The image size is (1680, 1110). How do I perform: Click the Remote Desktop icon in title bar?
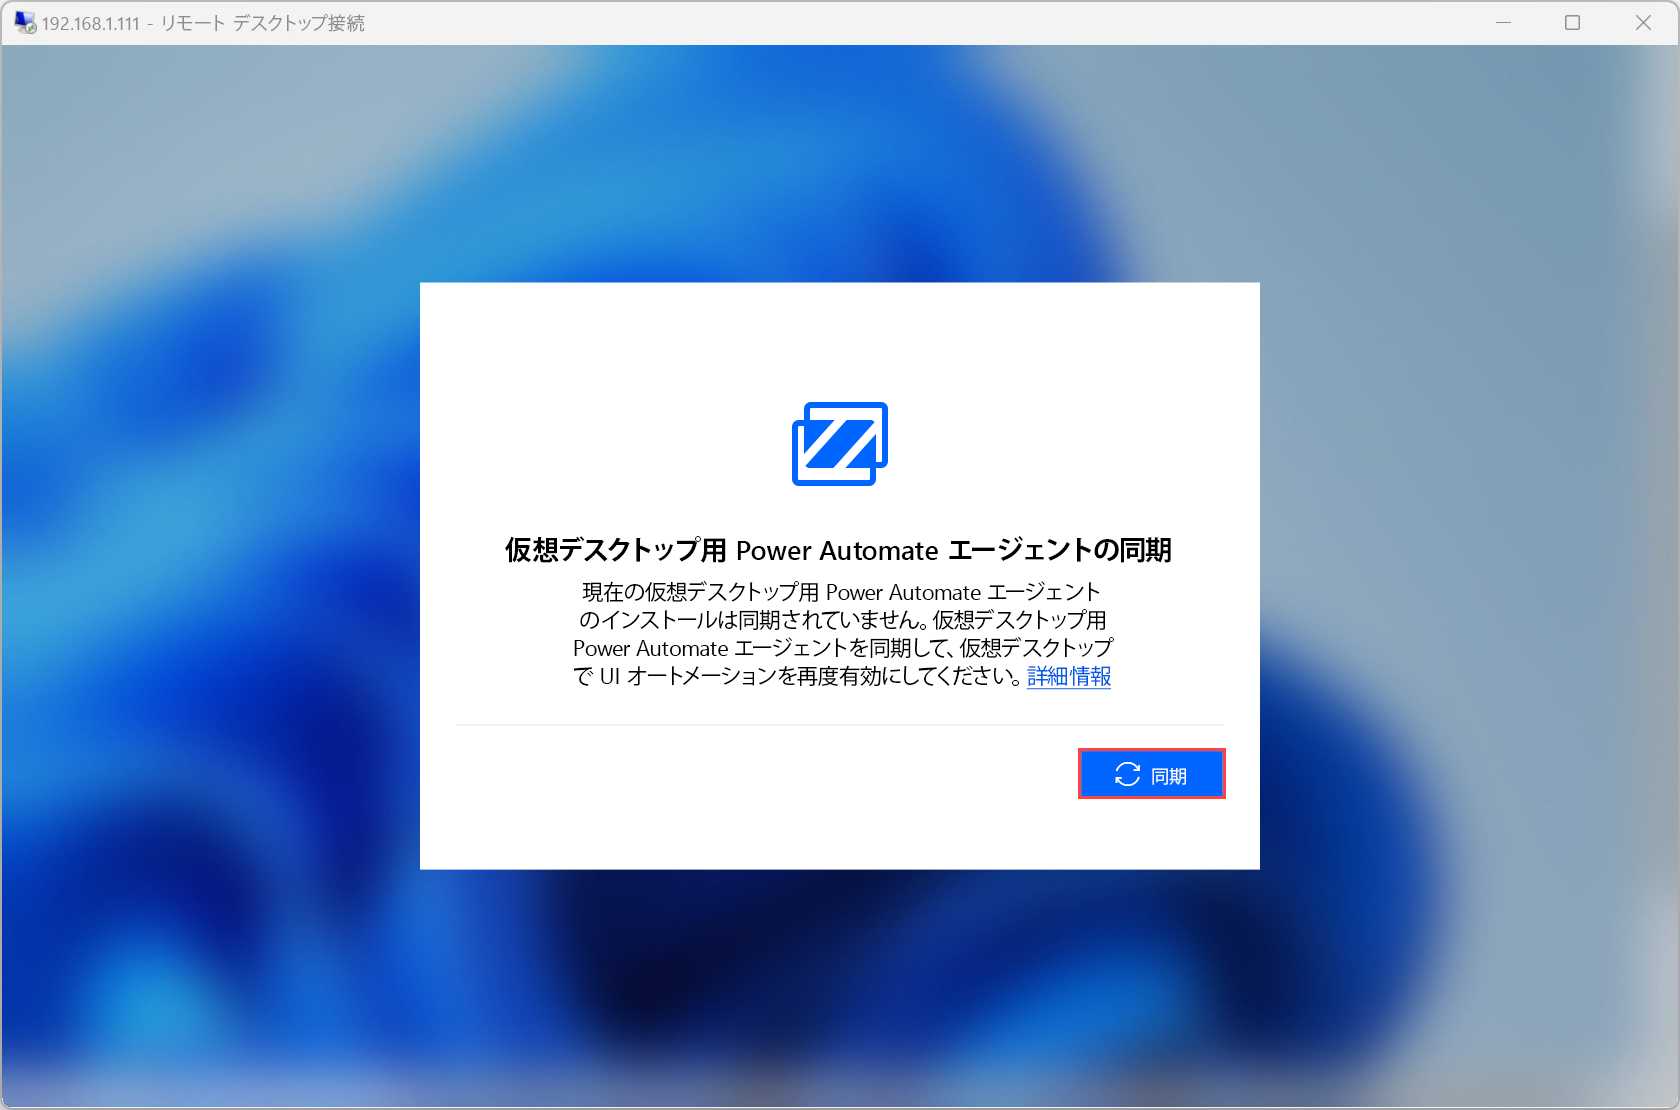pyautogui.click(x=25, y=22)
